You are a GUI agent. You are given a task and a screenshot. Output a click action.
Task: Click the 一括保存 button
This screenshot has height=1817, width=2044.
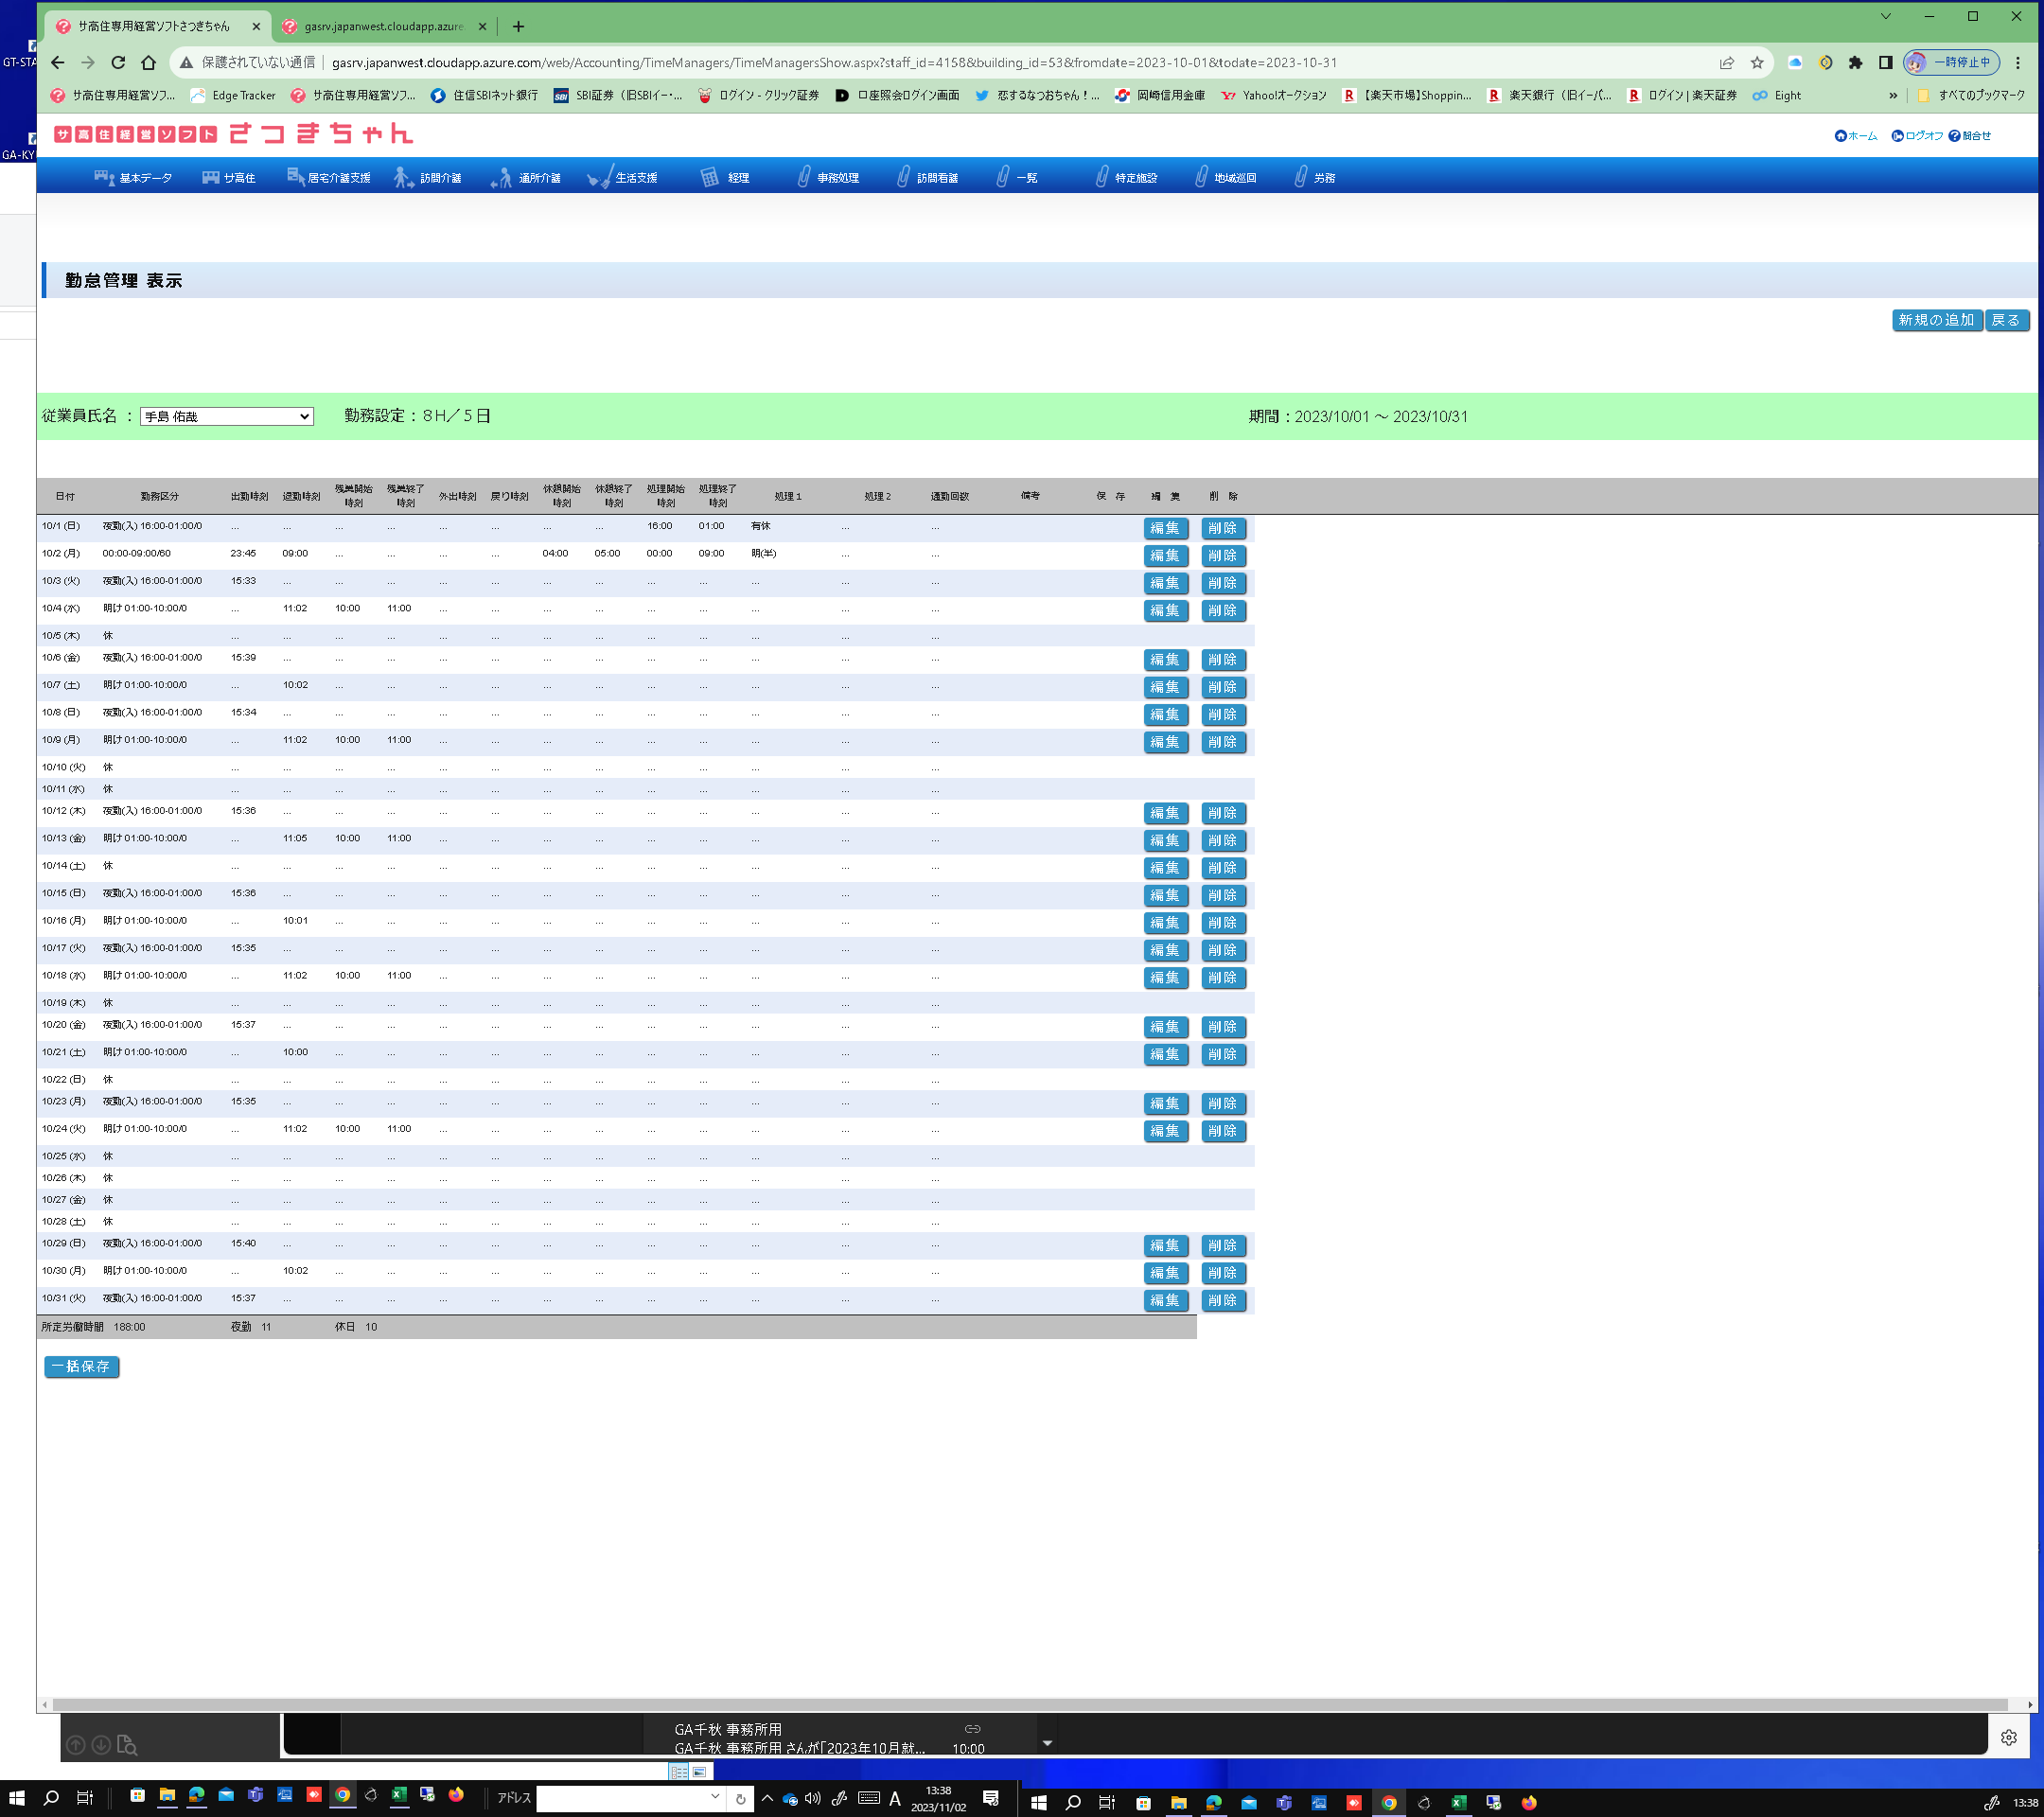pyautogui.click(x=81, y=1366)
